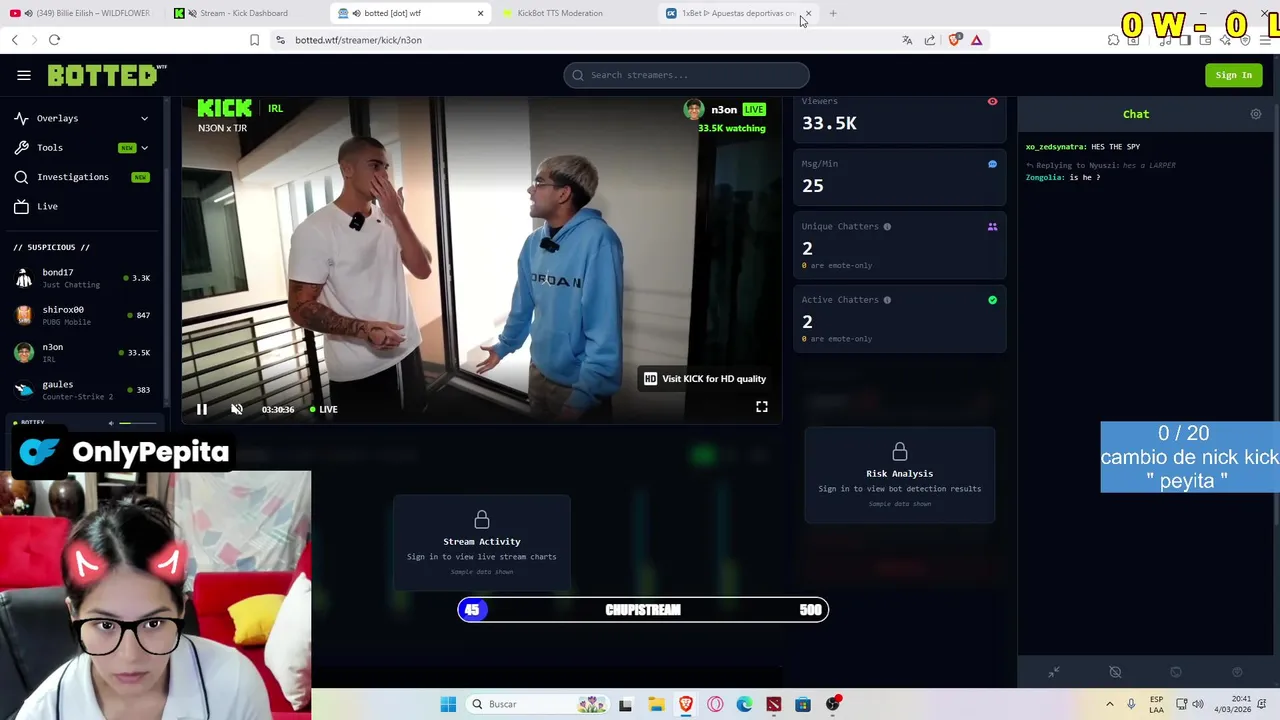
Task: Show hidden system tray icons
Action: click(1109, 704)
